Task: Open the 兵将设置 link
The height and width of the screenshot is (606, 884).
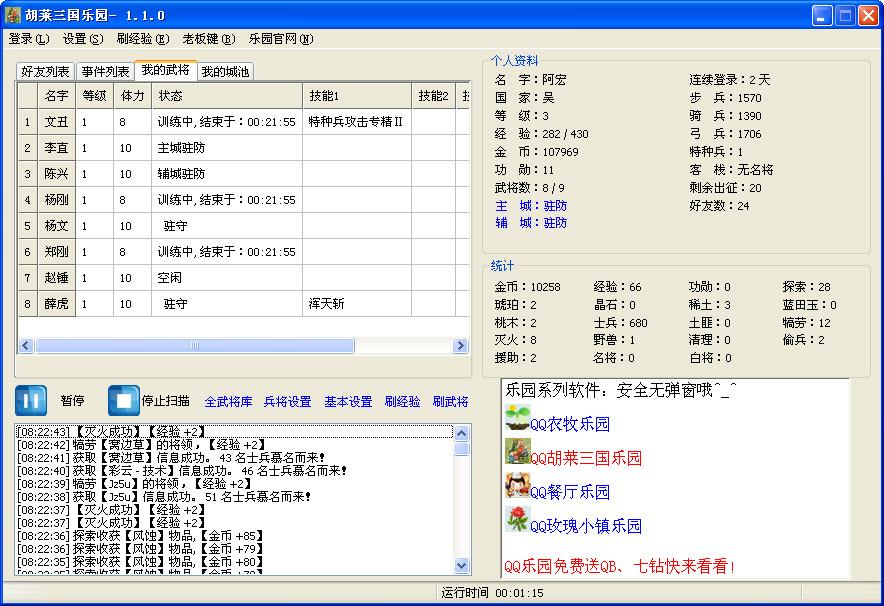Action: tap(287, 402)
